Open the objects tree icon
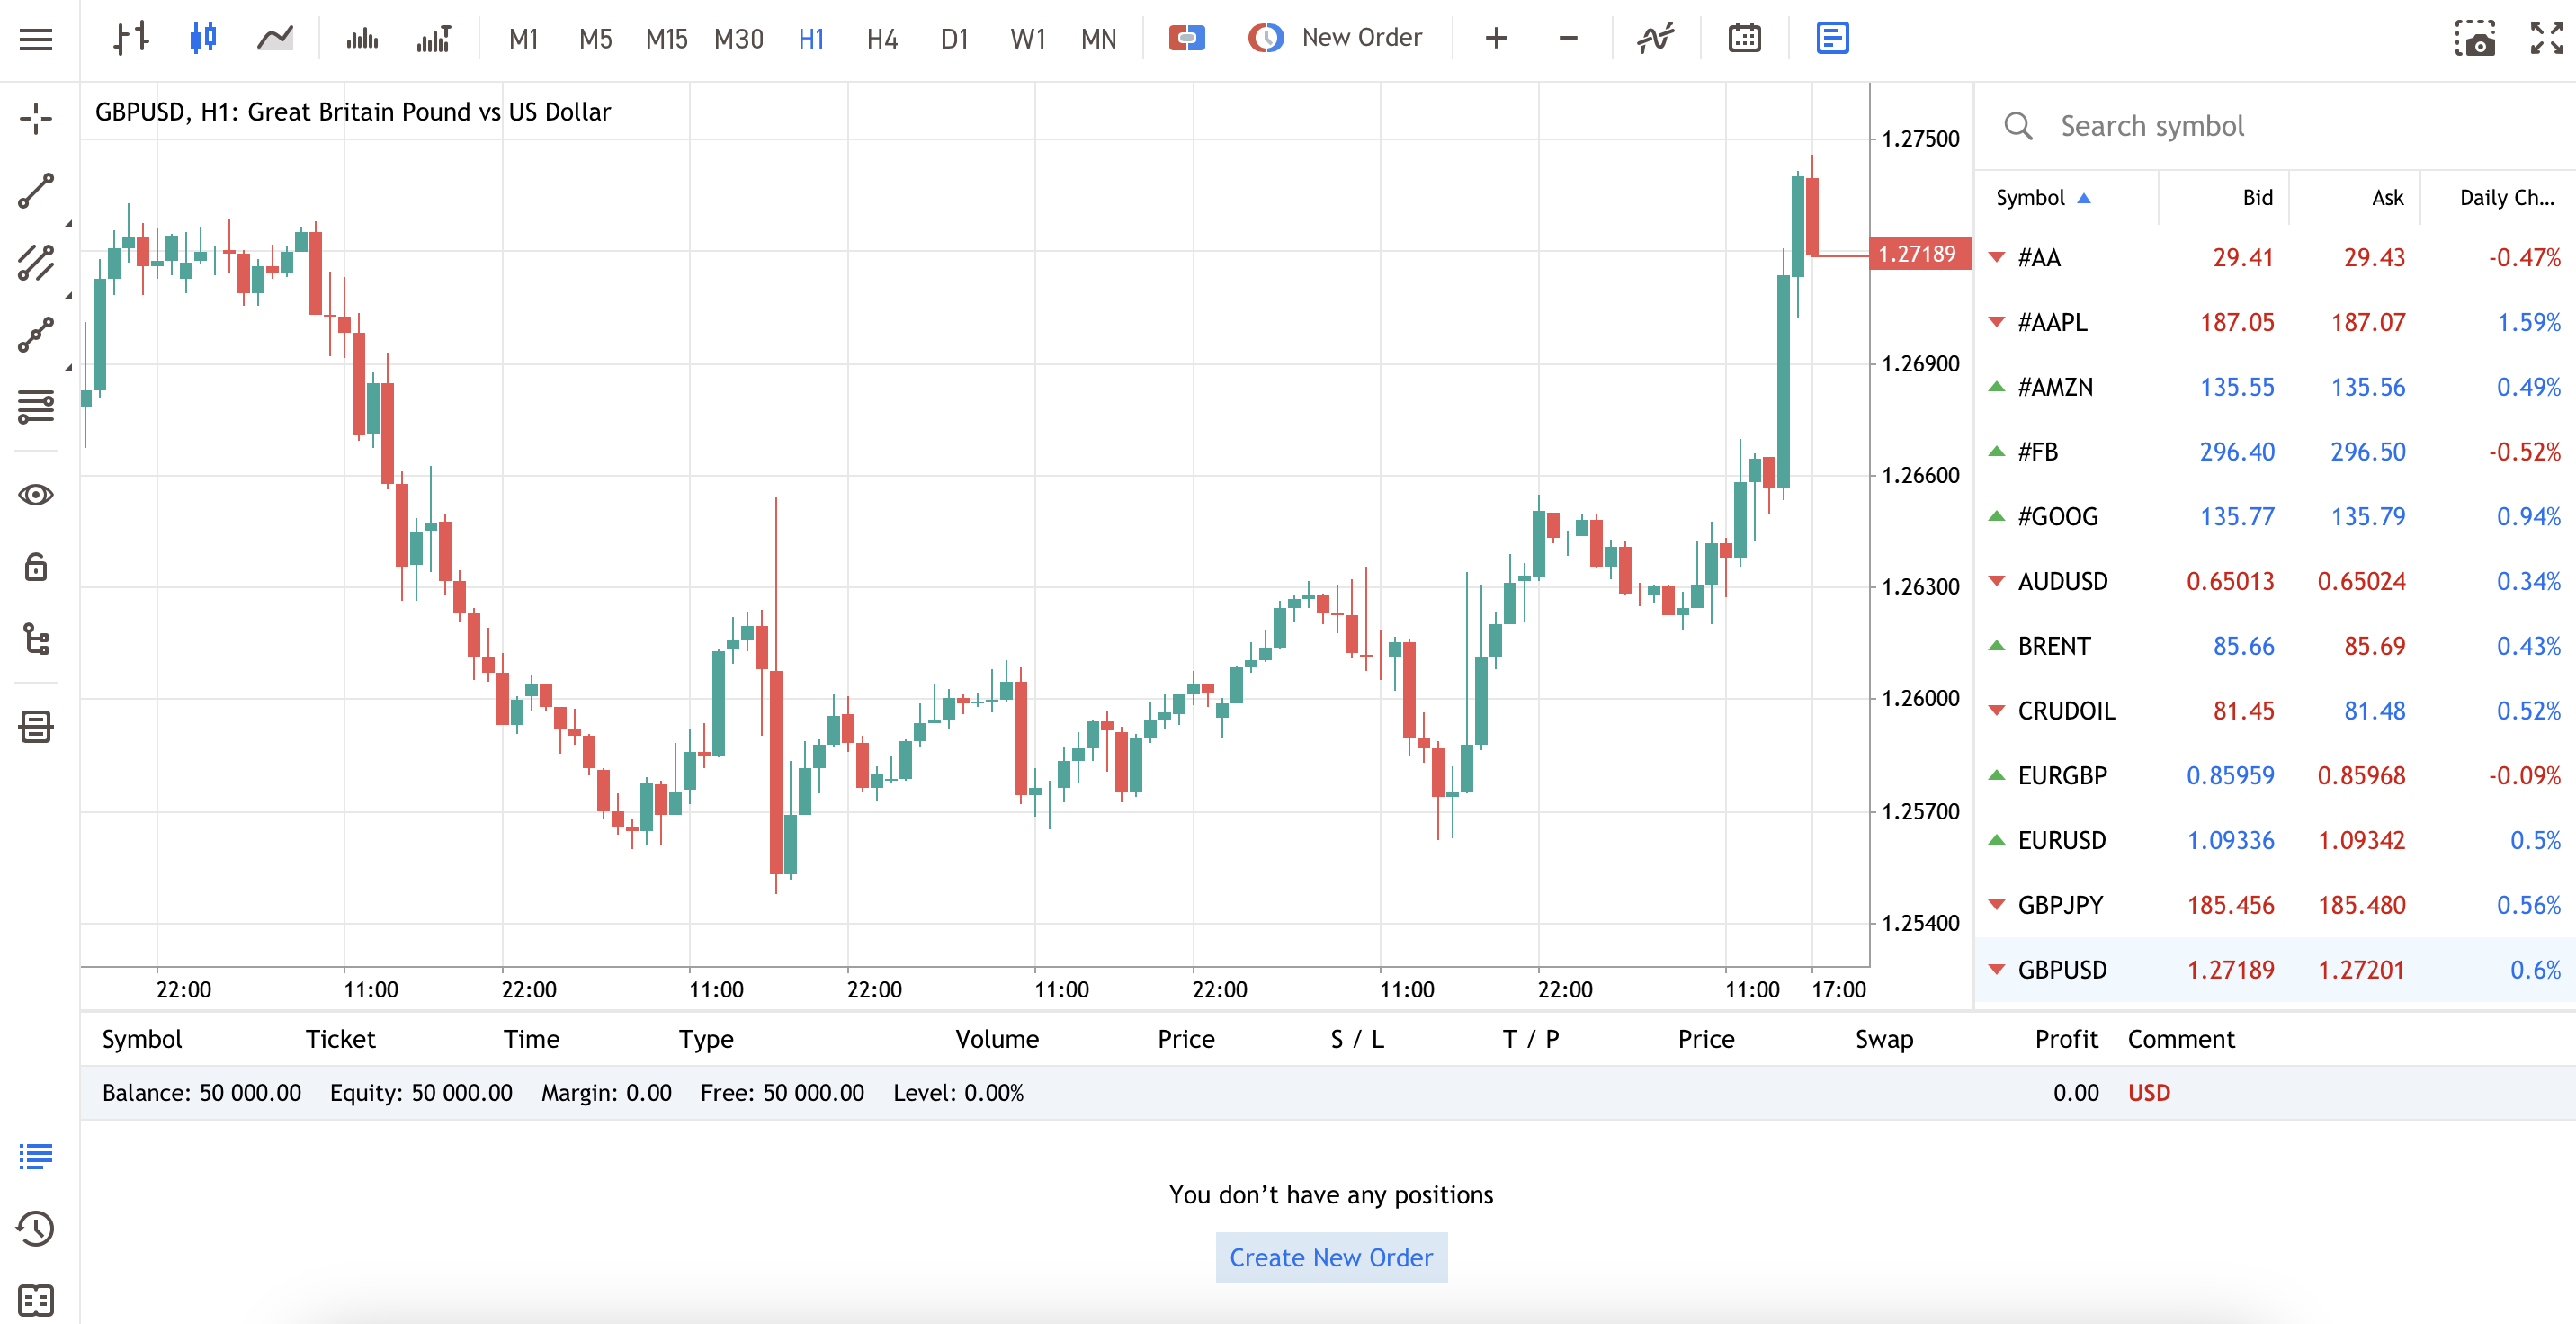The width and height of the screenshot is (2576, 1324). coord(36,639)
